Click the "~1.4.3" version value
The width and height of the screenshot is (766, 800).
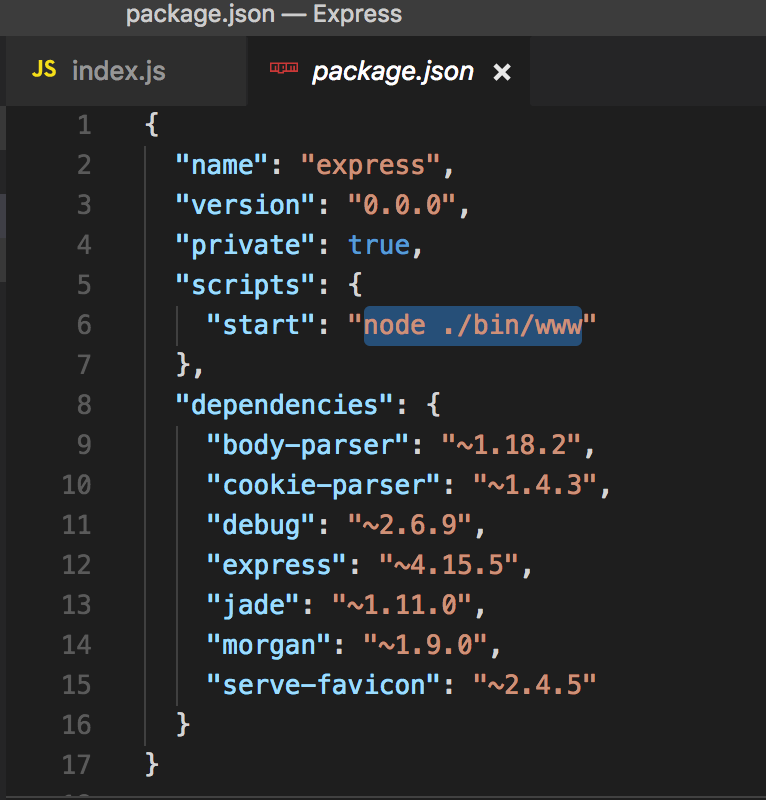tap(534, 485)
